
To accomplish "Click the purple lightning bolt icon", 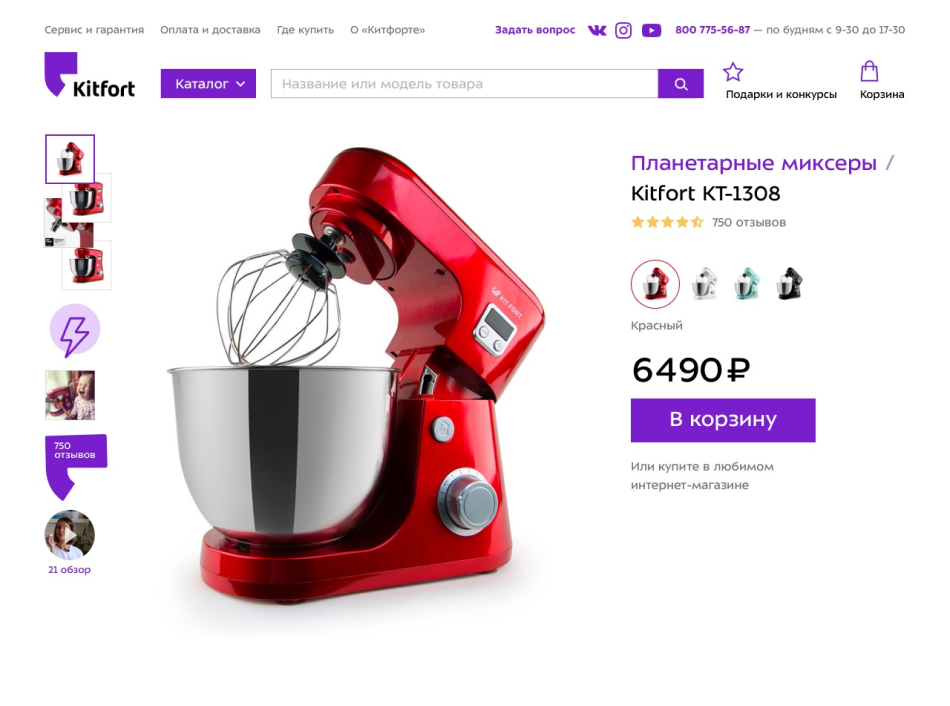I will (75, 331).
